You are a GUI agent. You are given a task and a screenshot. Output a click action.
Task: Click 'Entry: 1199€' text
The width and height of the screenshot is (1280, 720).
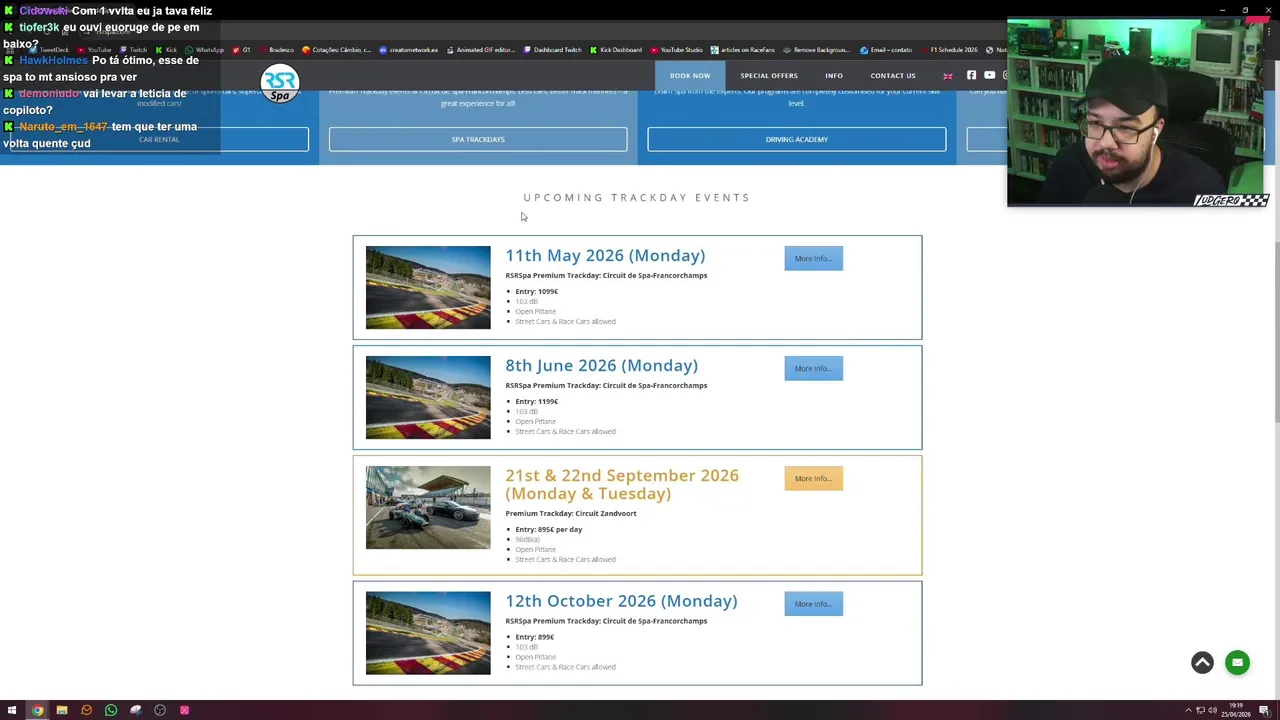point(536,401)
